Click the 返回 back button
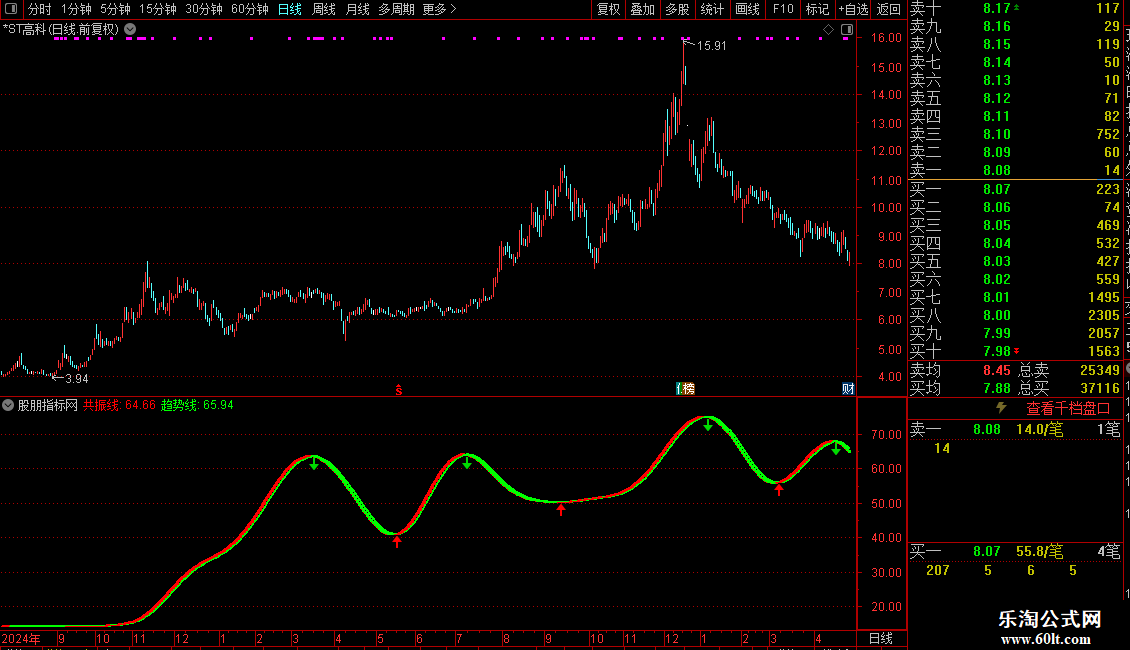Viewport: 1130px width, 650px height. [889, 9]
